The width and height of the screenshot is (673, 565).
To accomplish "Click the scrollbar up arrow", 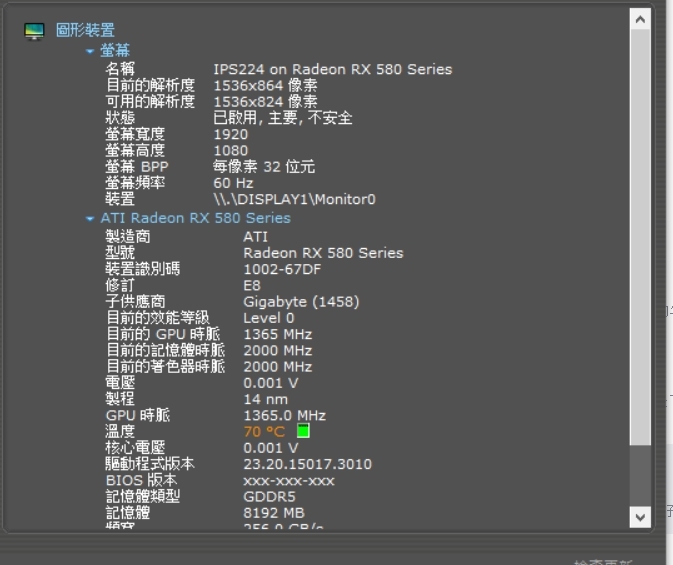I will tap(640, 19).
